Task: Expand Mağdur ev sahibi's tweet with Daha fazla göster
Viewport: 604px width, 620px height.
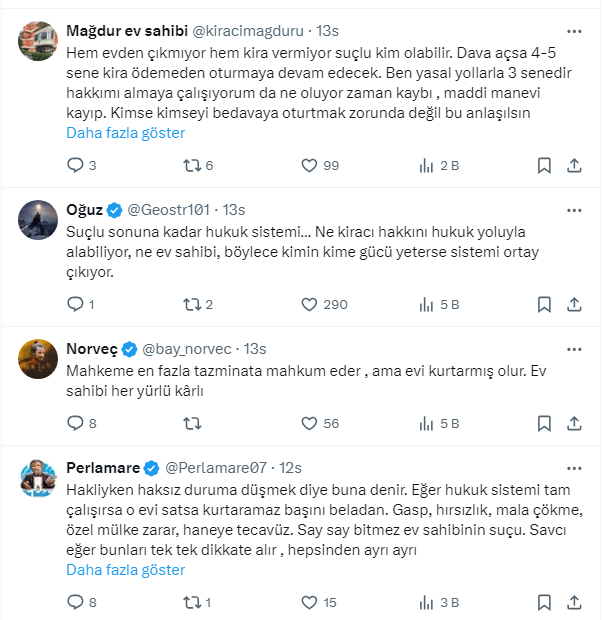Action: click(x=125, y=132)
